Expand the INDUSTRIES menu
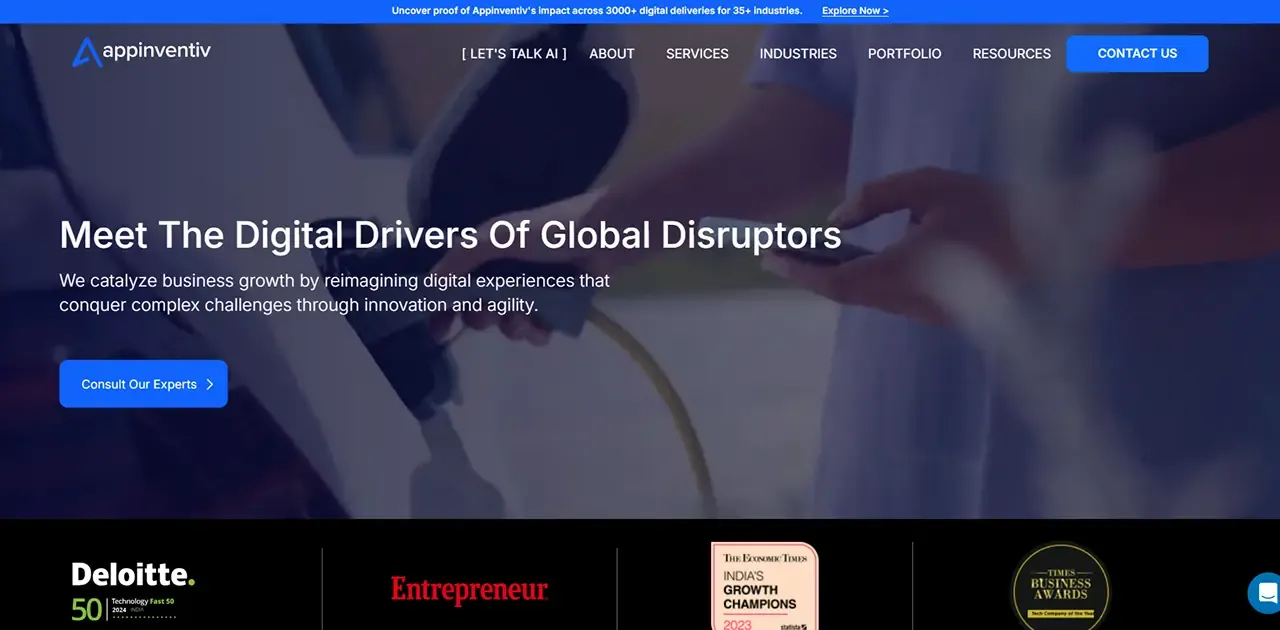The width and height of the screenshot is (1280, 630). tap(798, 54)
